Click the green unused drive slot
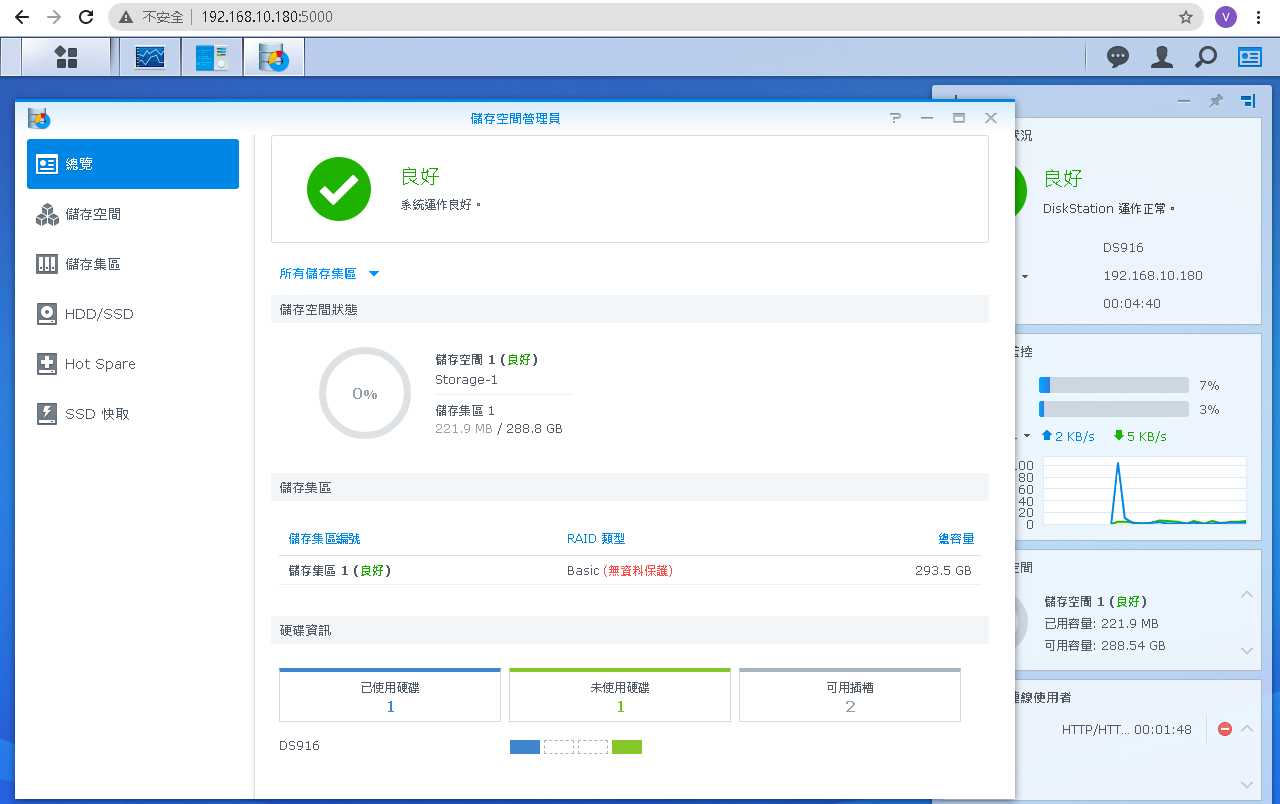Image resolution: width=1280 pixels, height=804 pixels. point(627,747)
